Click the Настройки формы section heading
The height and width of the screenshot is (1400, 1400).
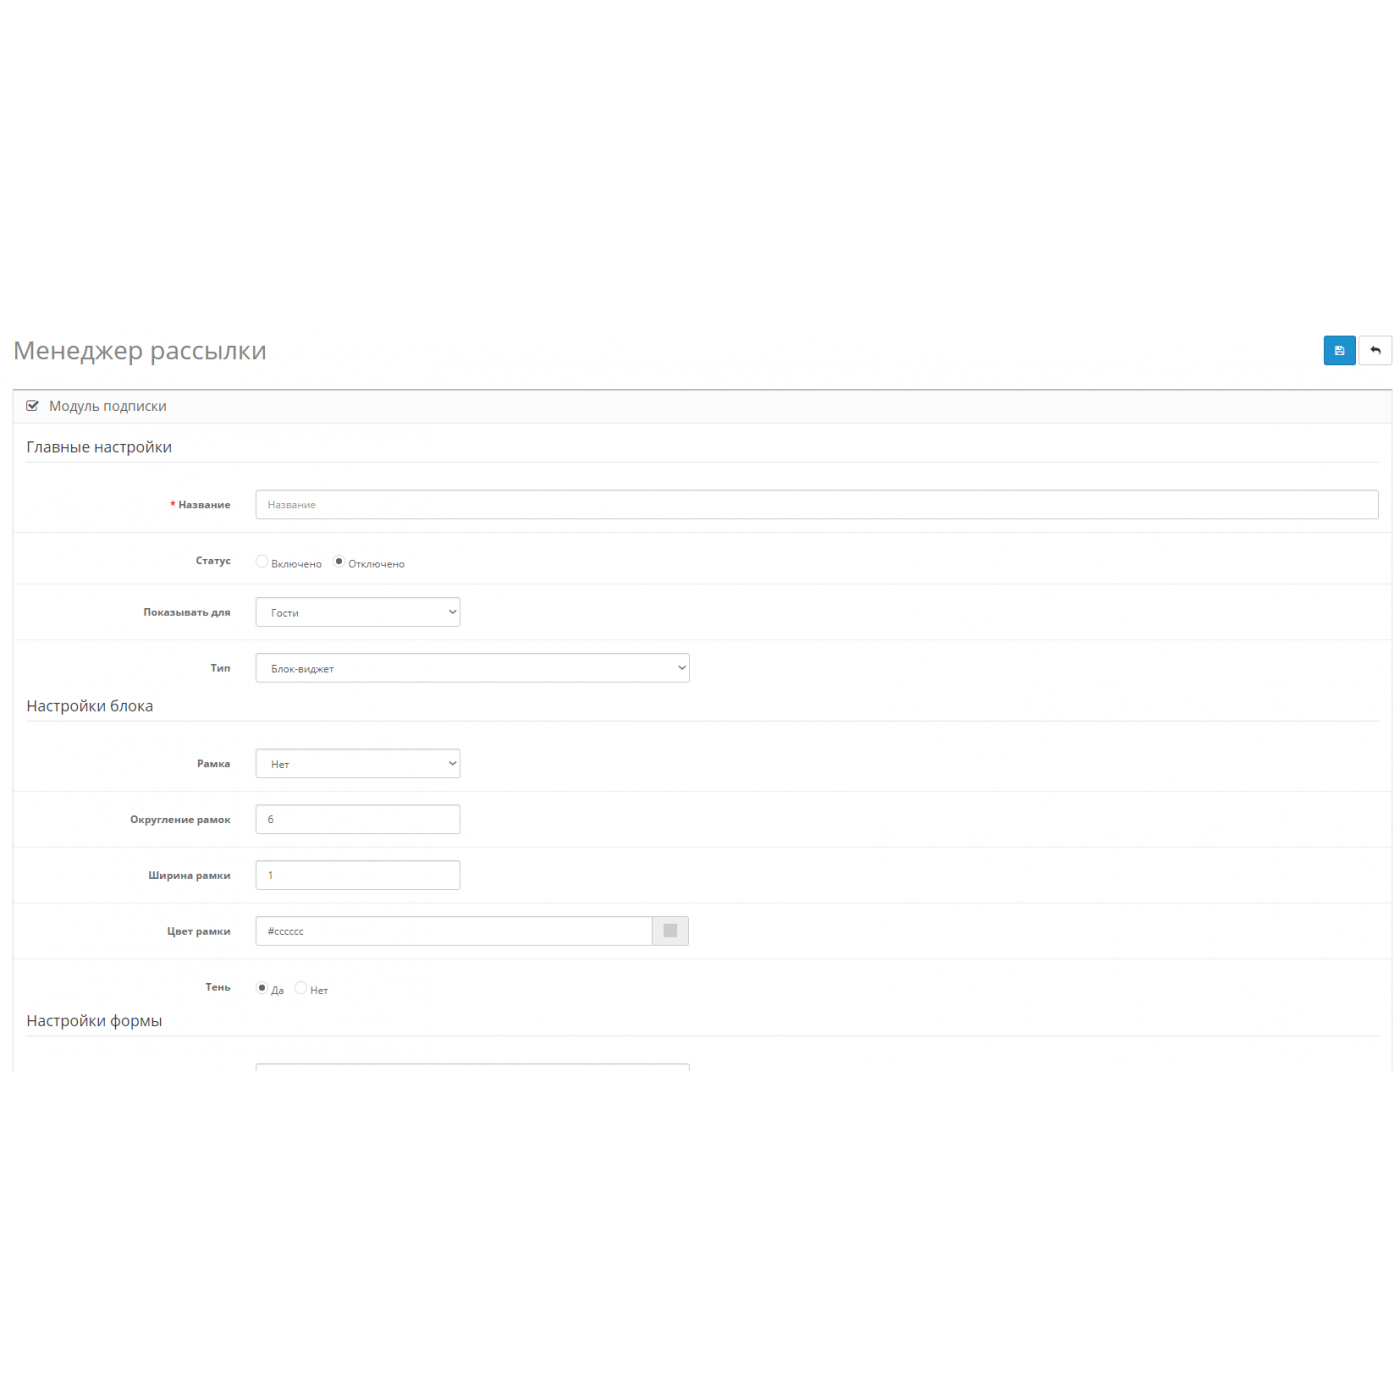pyautogui.click(x=94, y=1021)
